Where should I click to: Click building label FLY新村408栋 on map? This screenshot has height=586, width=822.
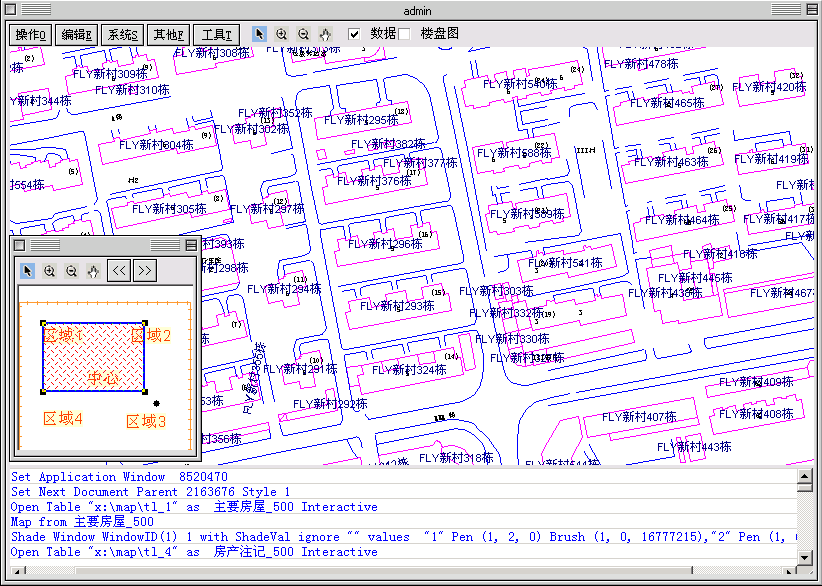pos(756,414)
